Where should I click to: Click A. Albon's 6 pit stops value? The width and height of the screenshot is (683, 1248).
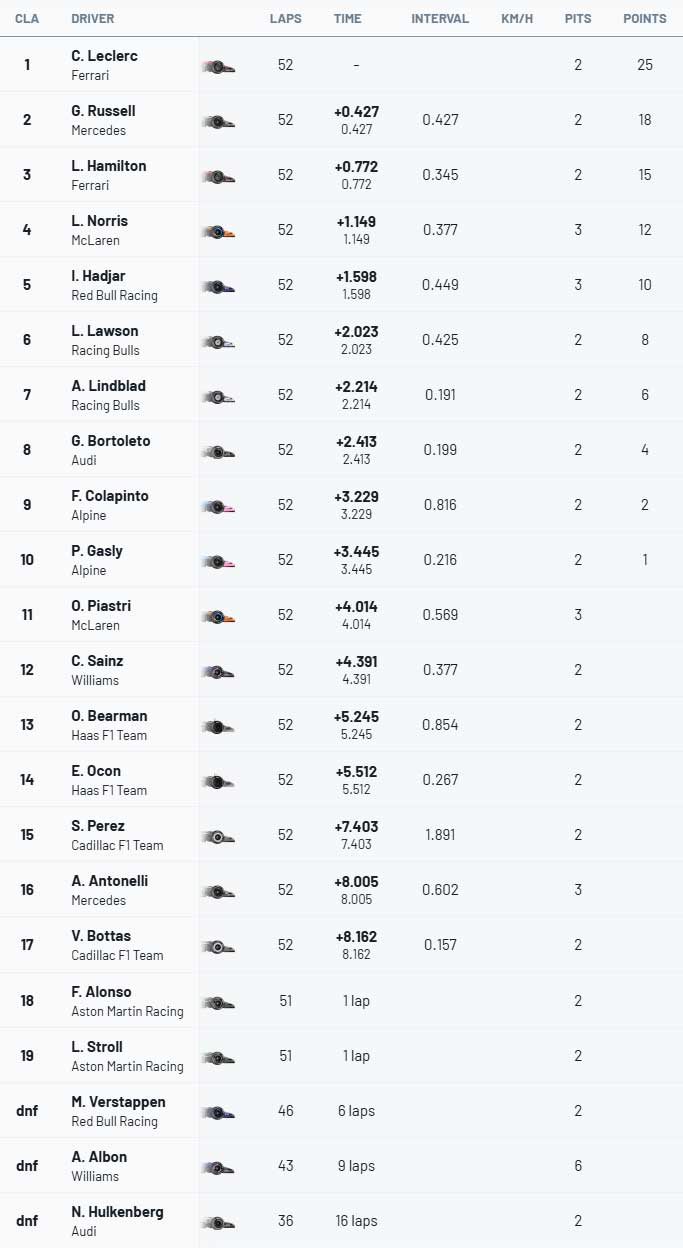(x=578, y=1166)
